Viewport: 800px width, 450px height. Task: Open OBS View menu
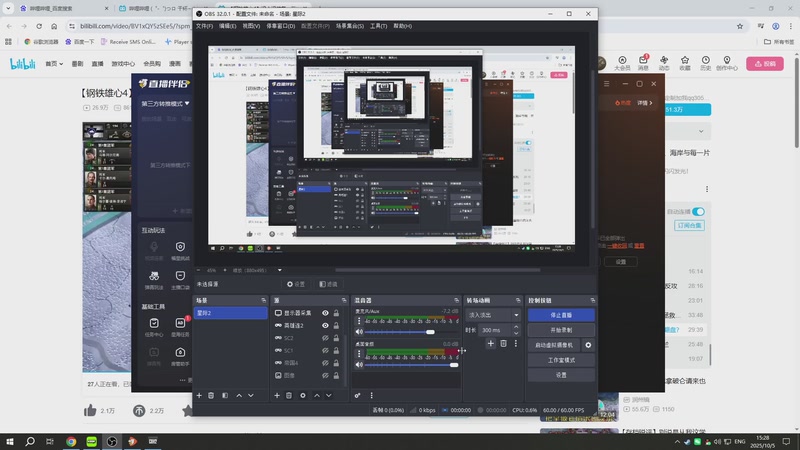(x=251, y=26)
